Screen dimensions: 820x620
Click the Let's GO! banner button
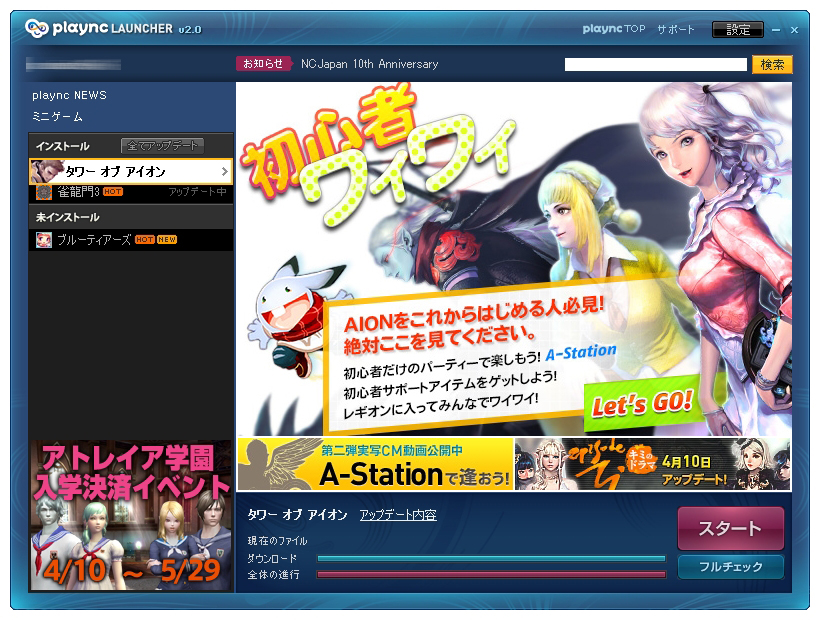click(x=642, y=403)
